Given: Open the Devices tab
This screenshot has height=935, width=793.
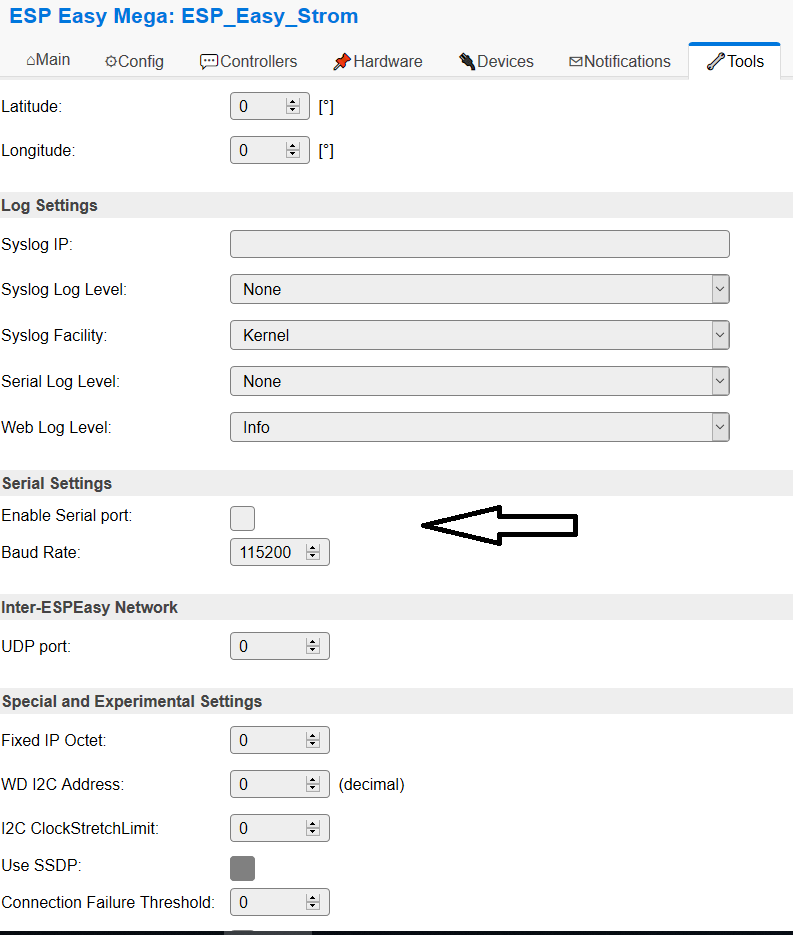Looking at the screenshot, I should (496, 61).
